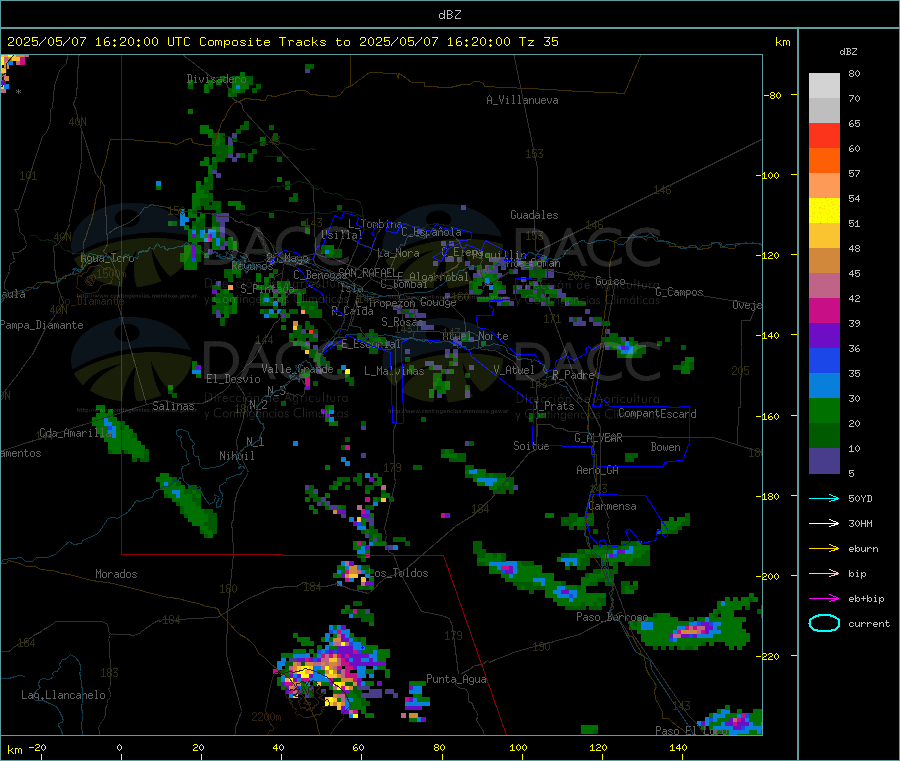The height and width of the screenshot is (761, 900).
Task: Click the storm cell beside Los_Toldos
Action: 352,573
